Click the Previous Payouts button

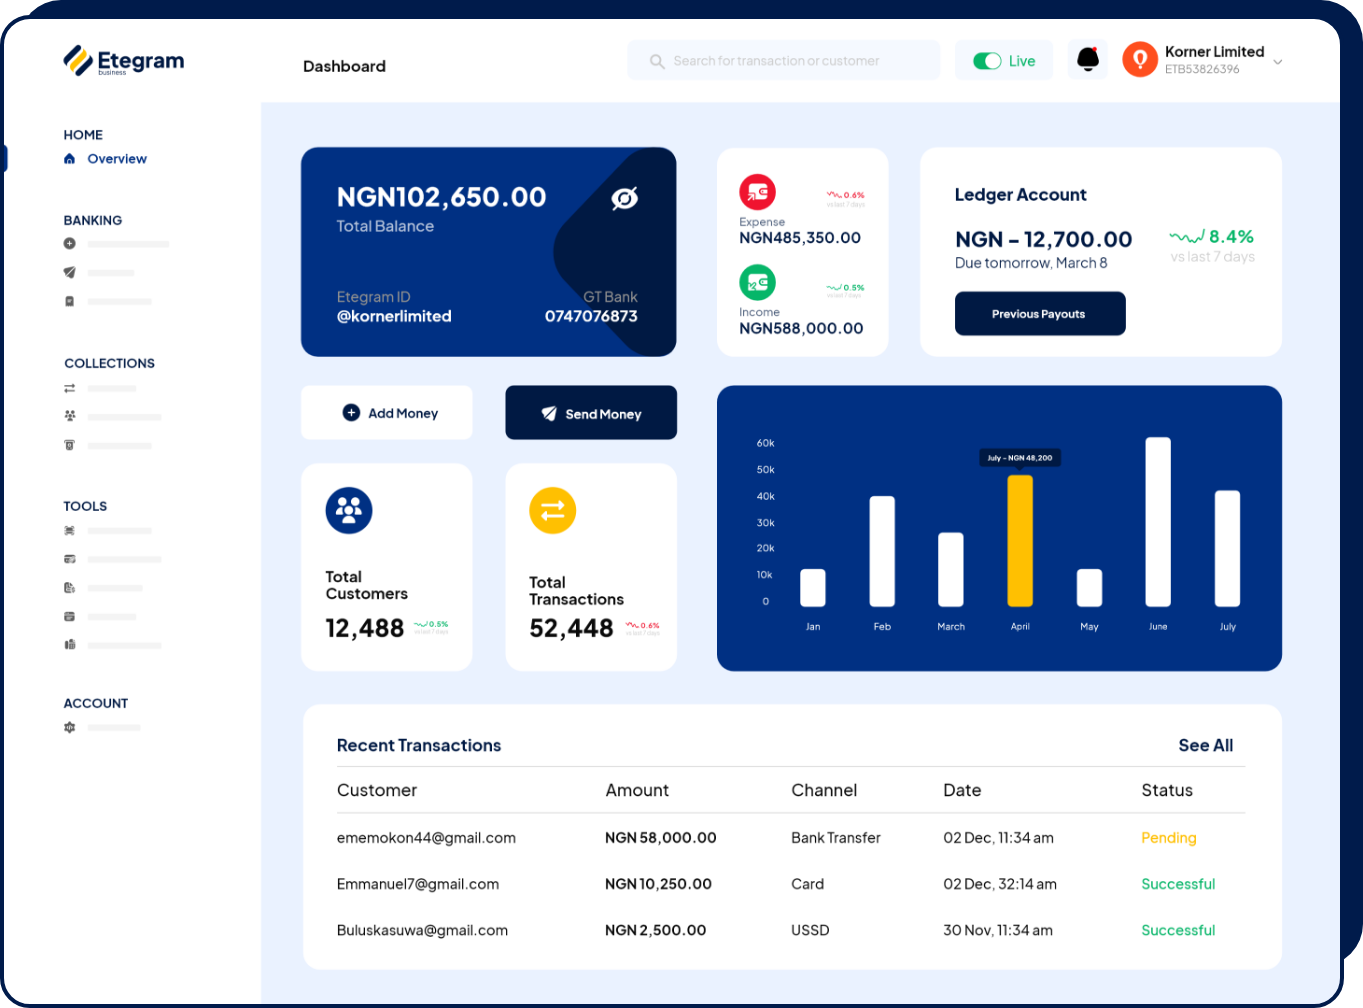(x=1040, y=313)
